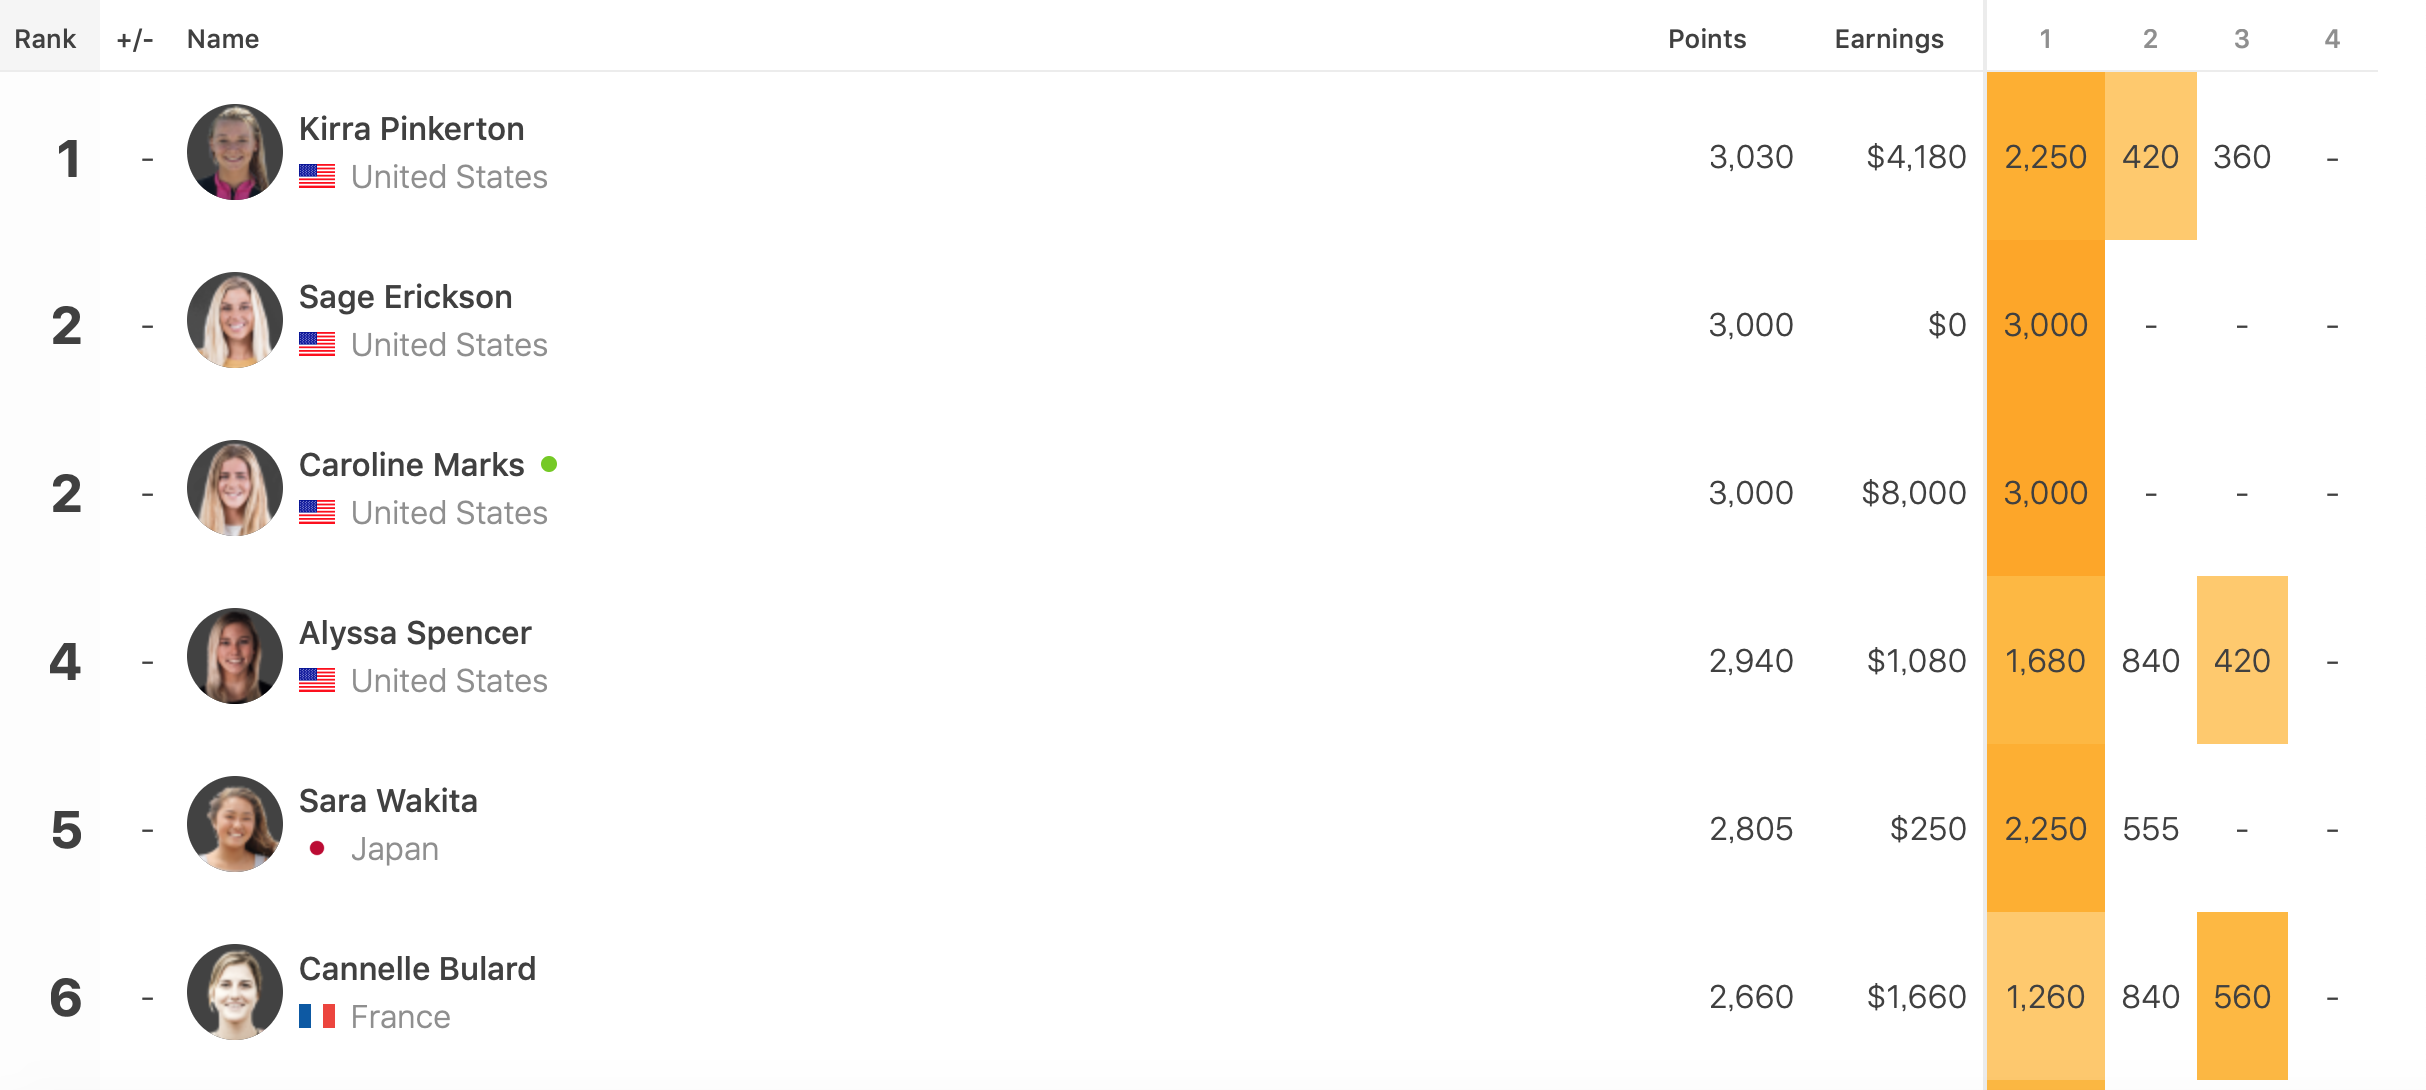Open Cannelle Bulard's athlete page
The image size is (2426, 1090).
417,969
